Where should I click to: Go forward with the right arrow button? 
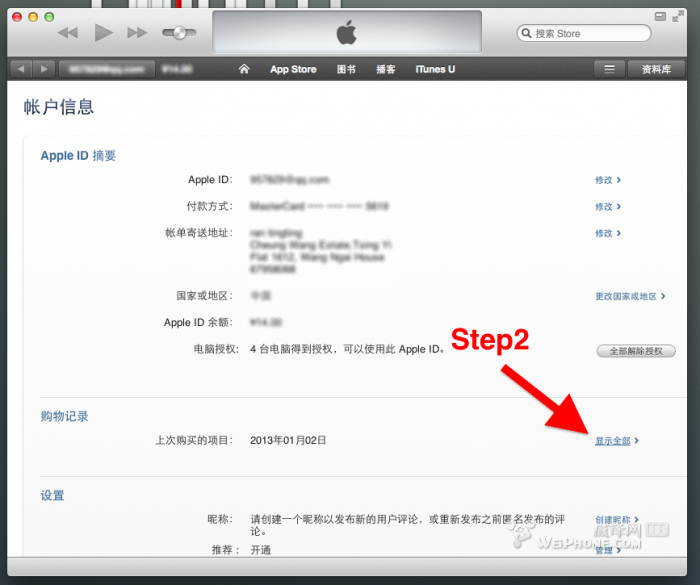click(x=44, y=69)
